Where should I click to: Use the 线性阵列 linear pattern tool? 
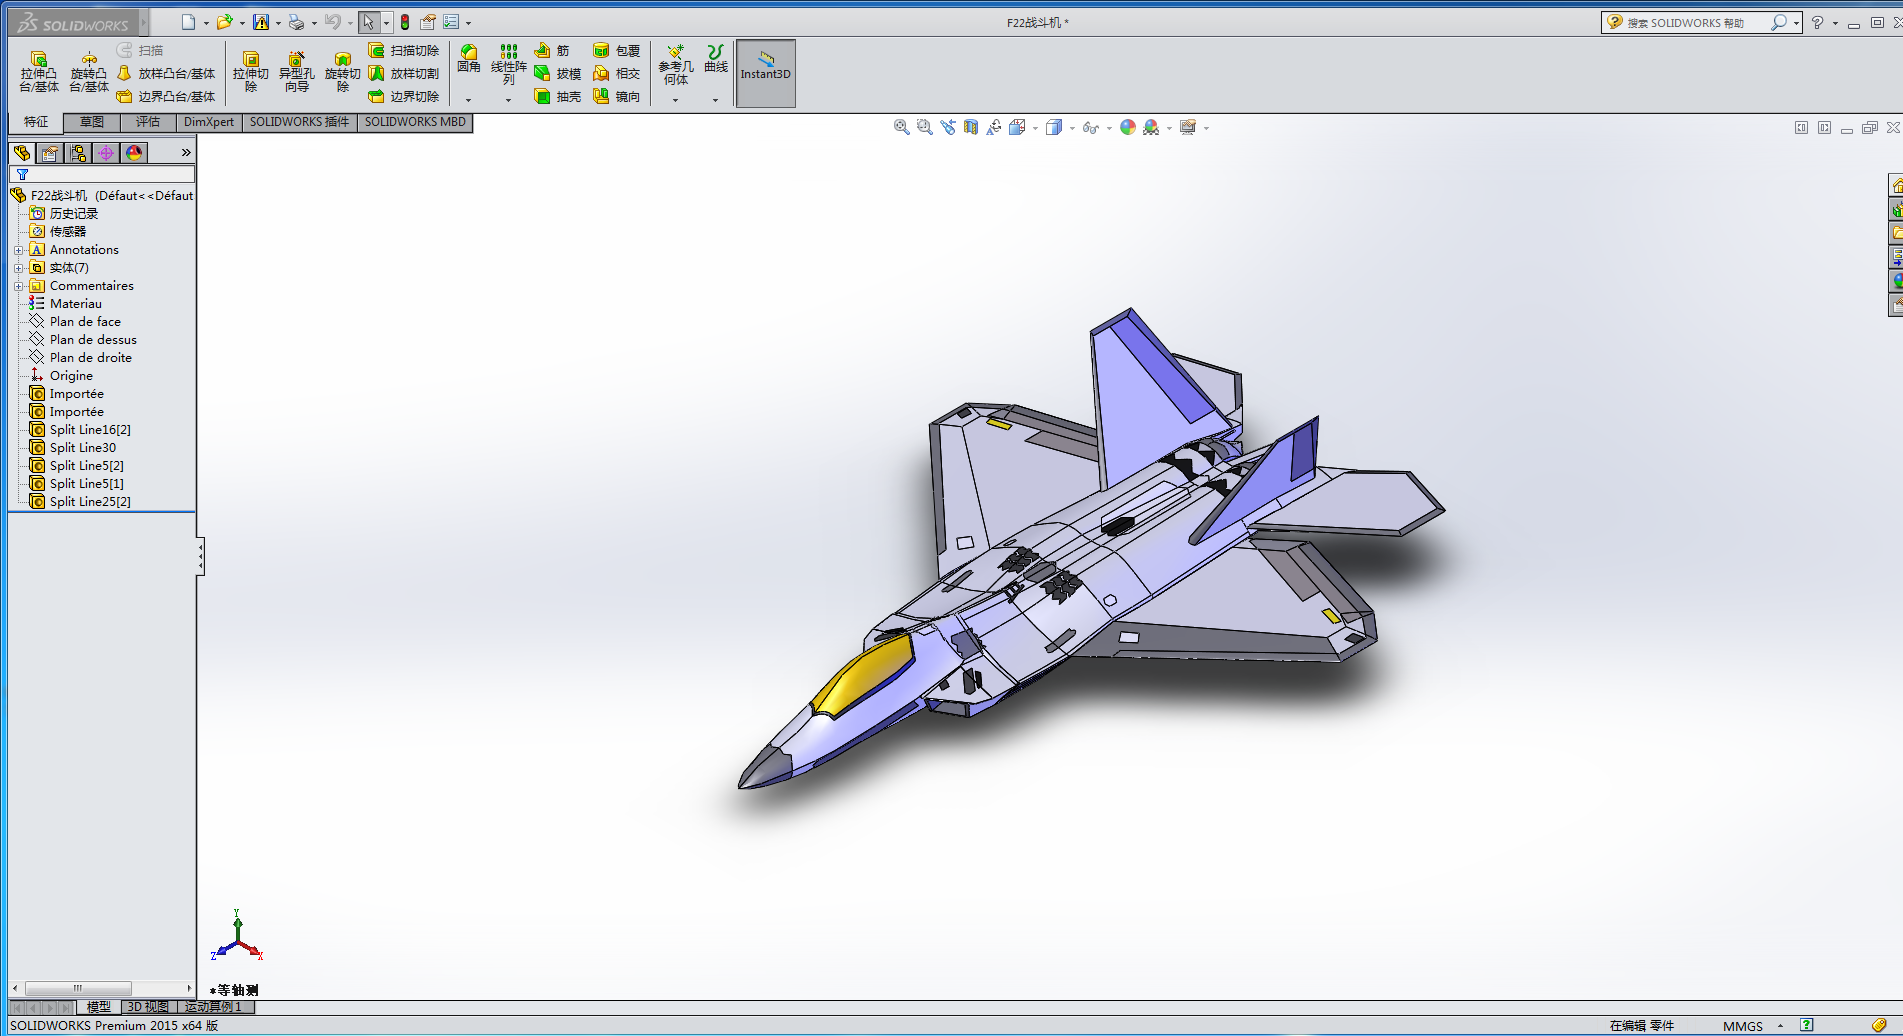pos(508,65)
